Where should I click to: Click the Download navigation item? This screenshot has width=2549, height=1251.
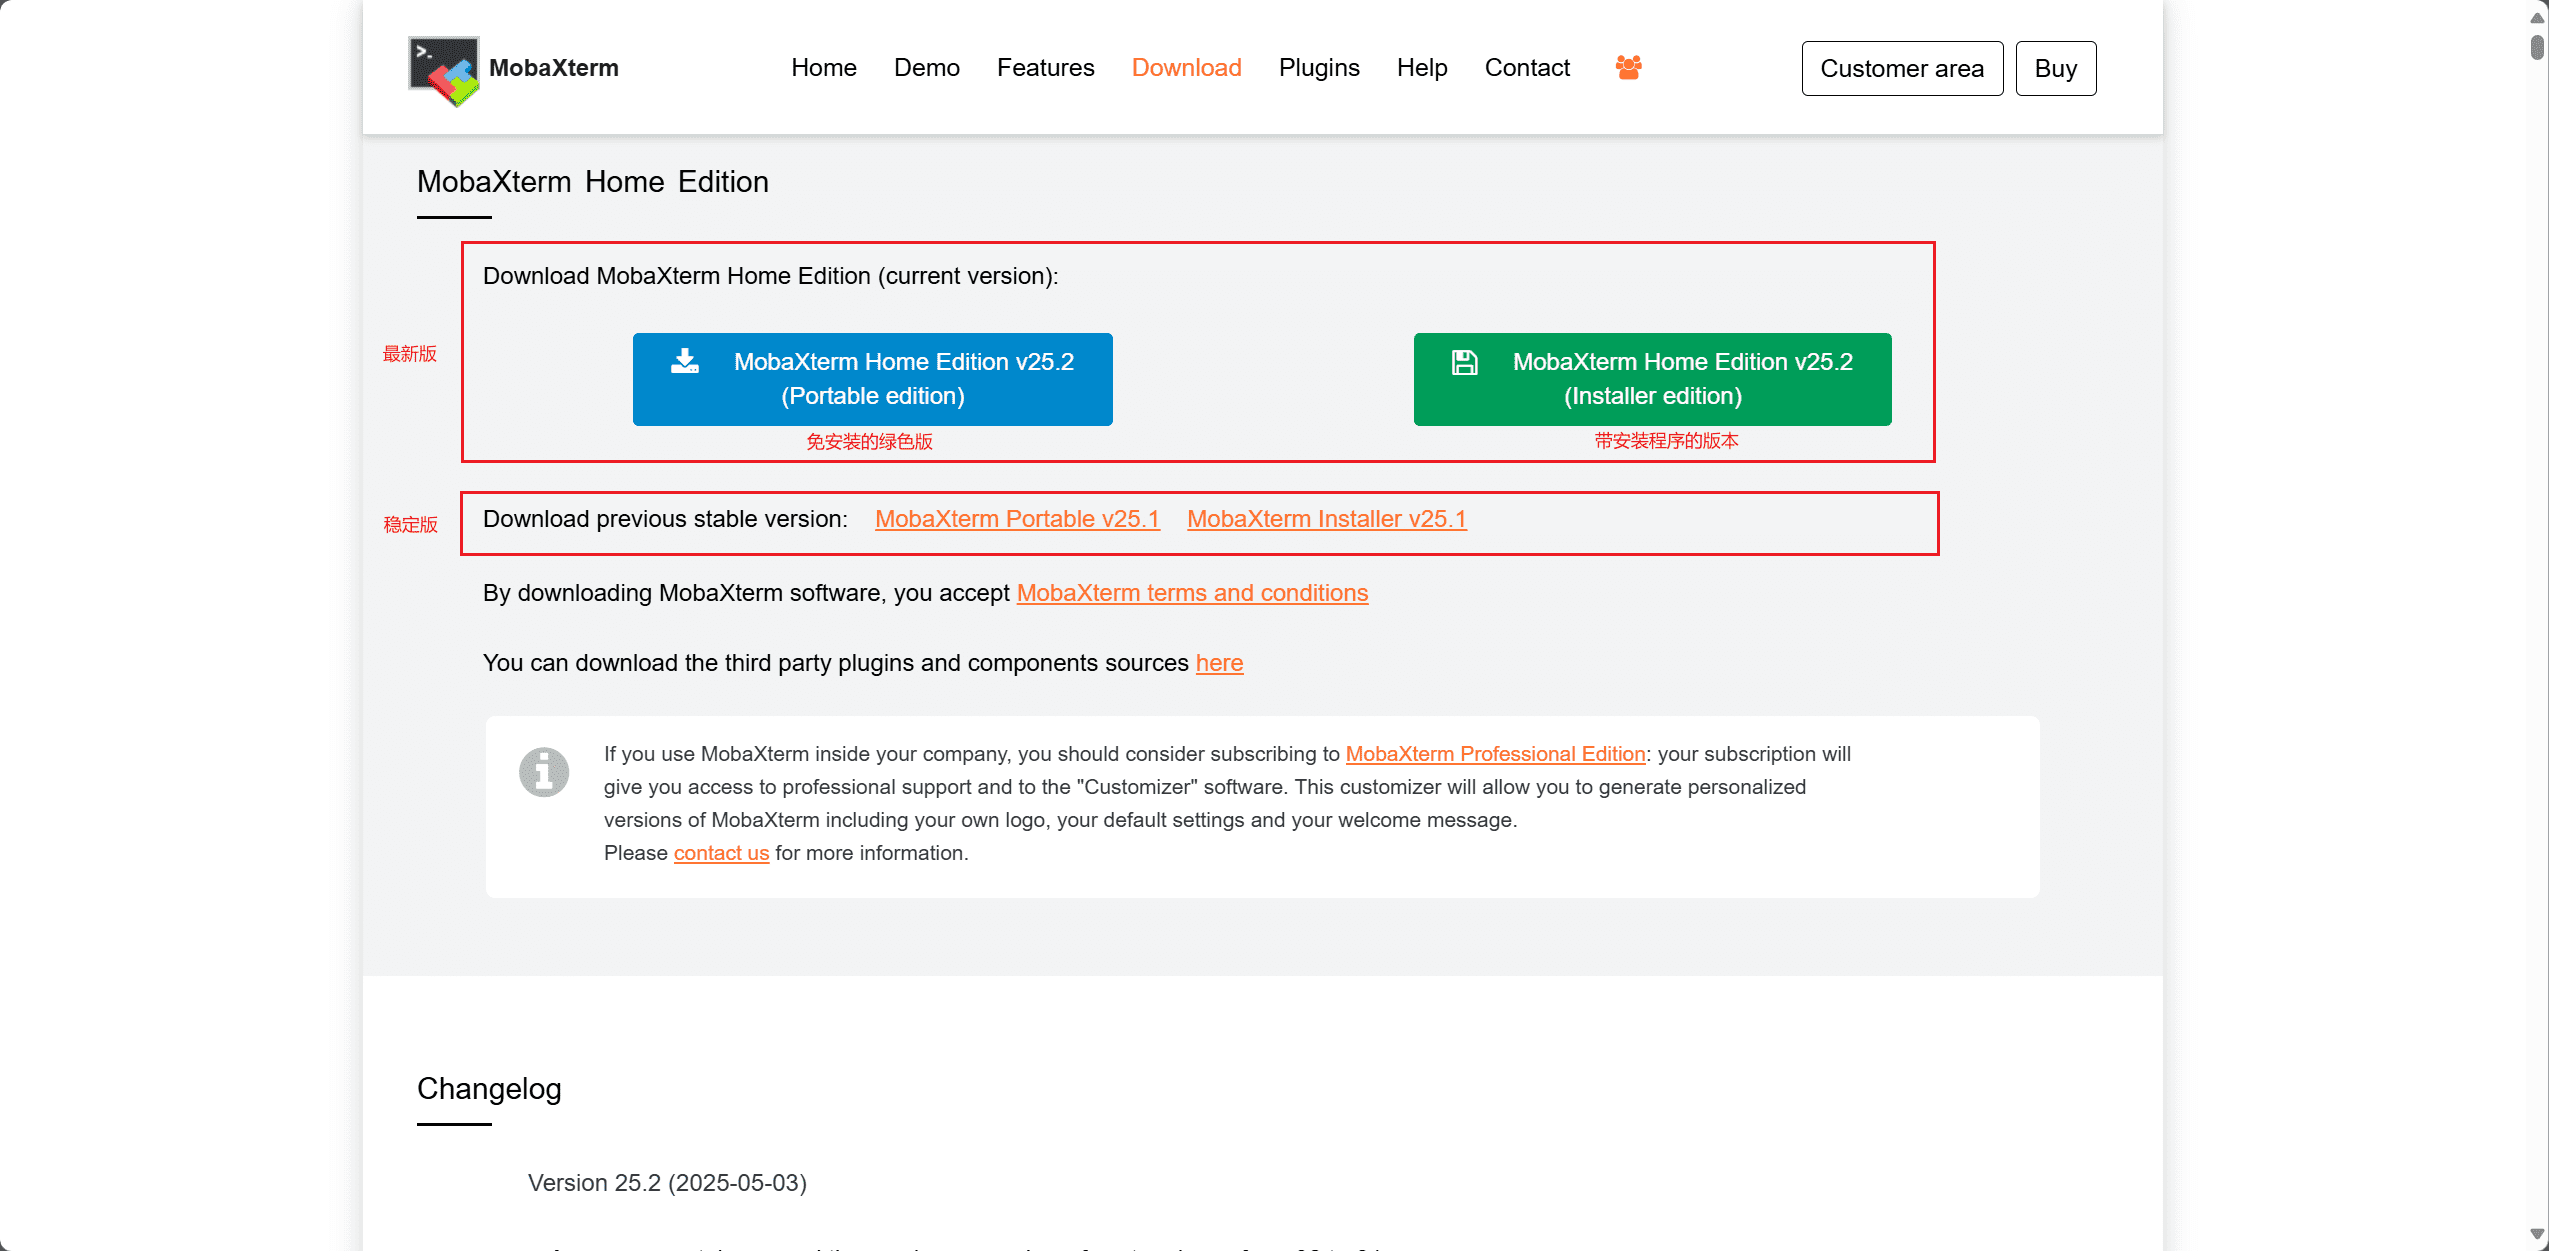(1187, 68)
